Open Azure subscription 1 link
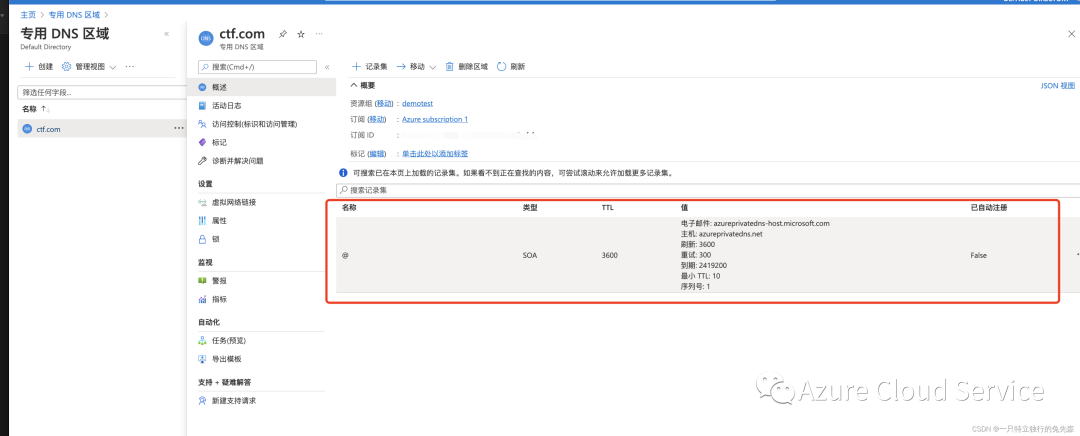The height and width of the screenshot is (436, 1080). [435, 119]
